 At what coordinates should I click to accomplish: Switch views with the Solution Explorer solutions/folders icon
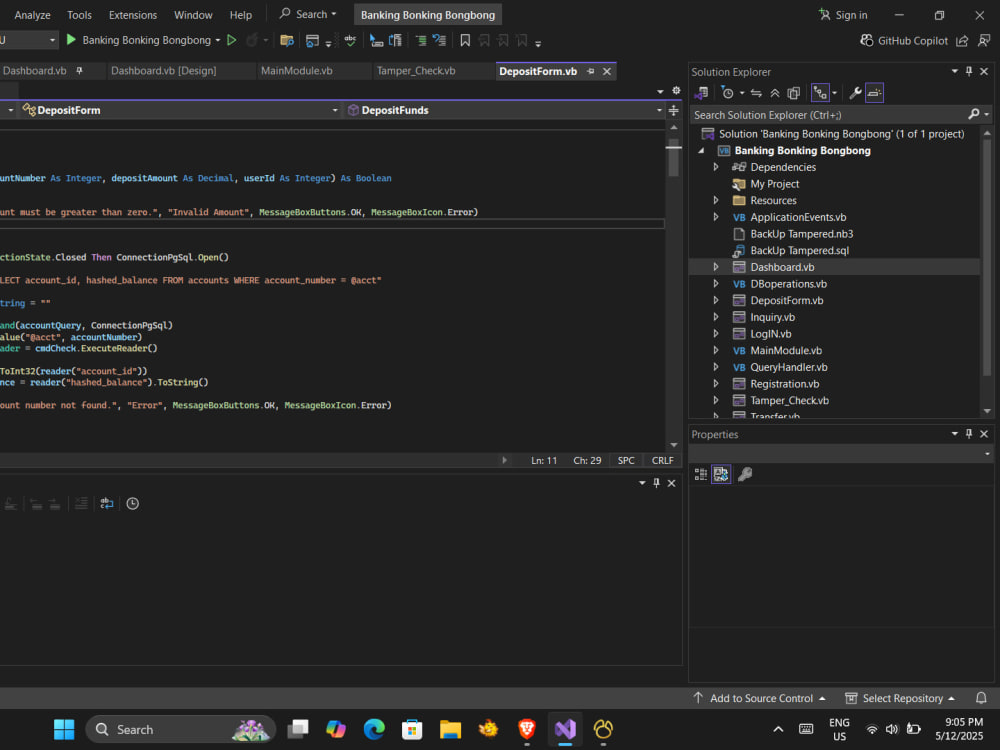tap(702, 93)
